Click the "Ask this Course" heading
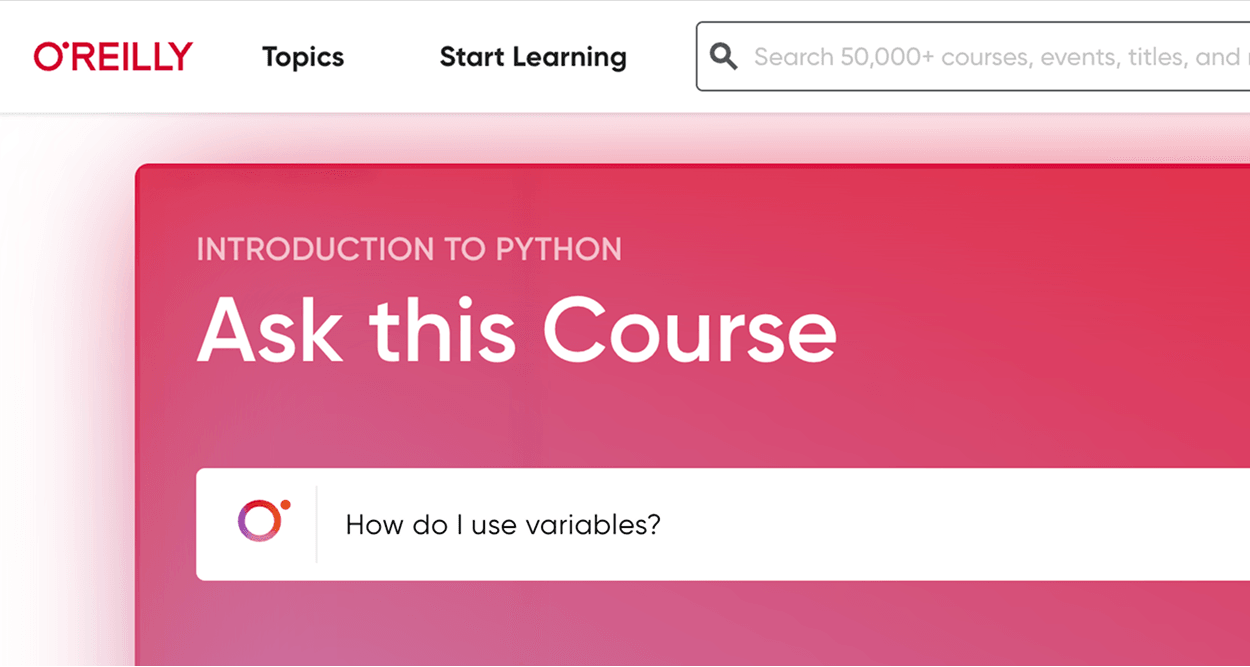The image size is (1250, 667). pos(516,331)
